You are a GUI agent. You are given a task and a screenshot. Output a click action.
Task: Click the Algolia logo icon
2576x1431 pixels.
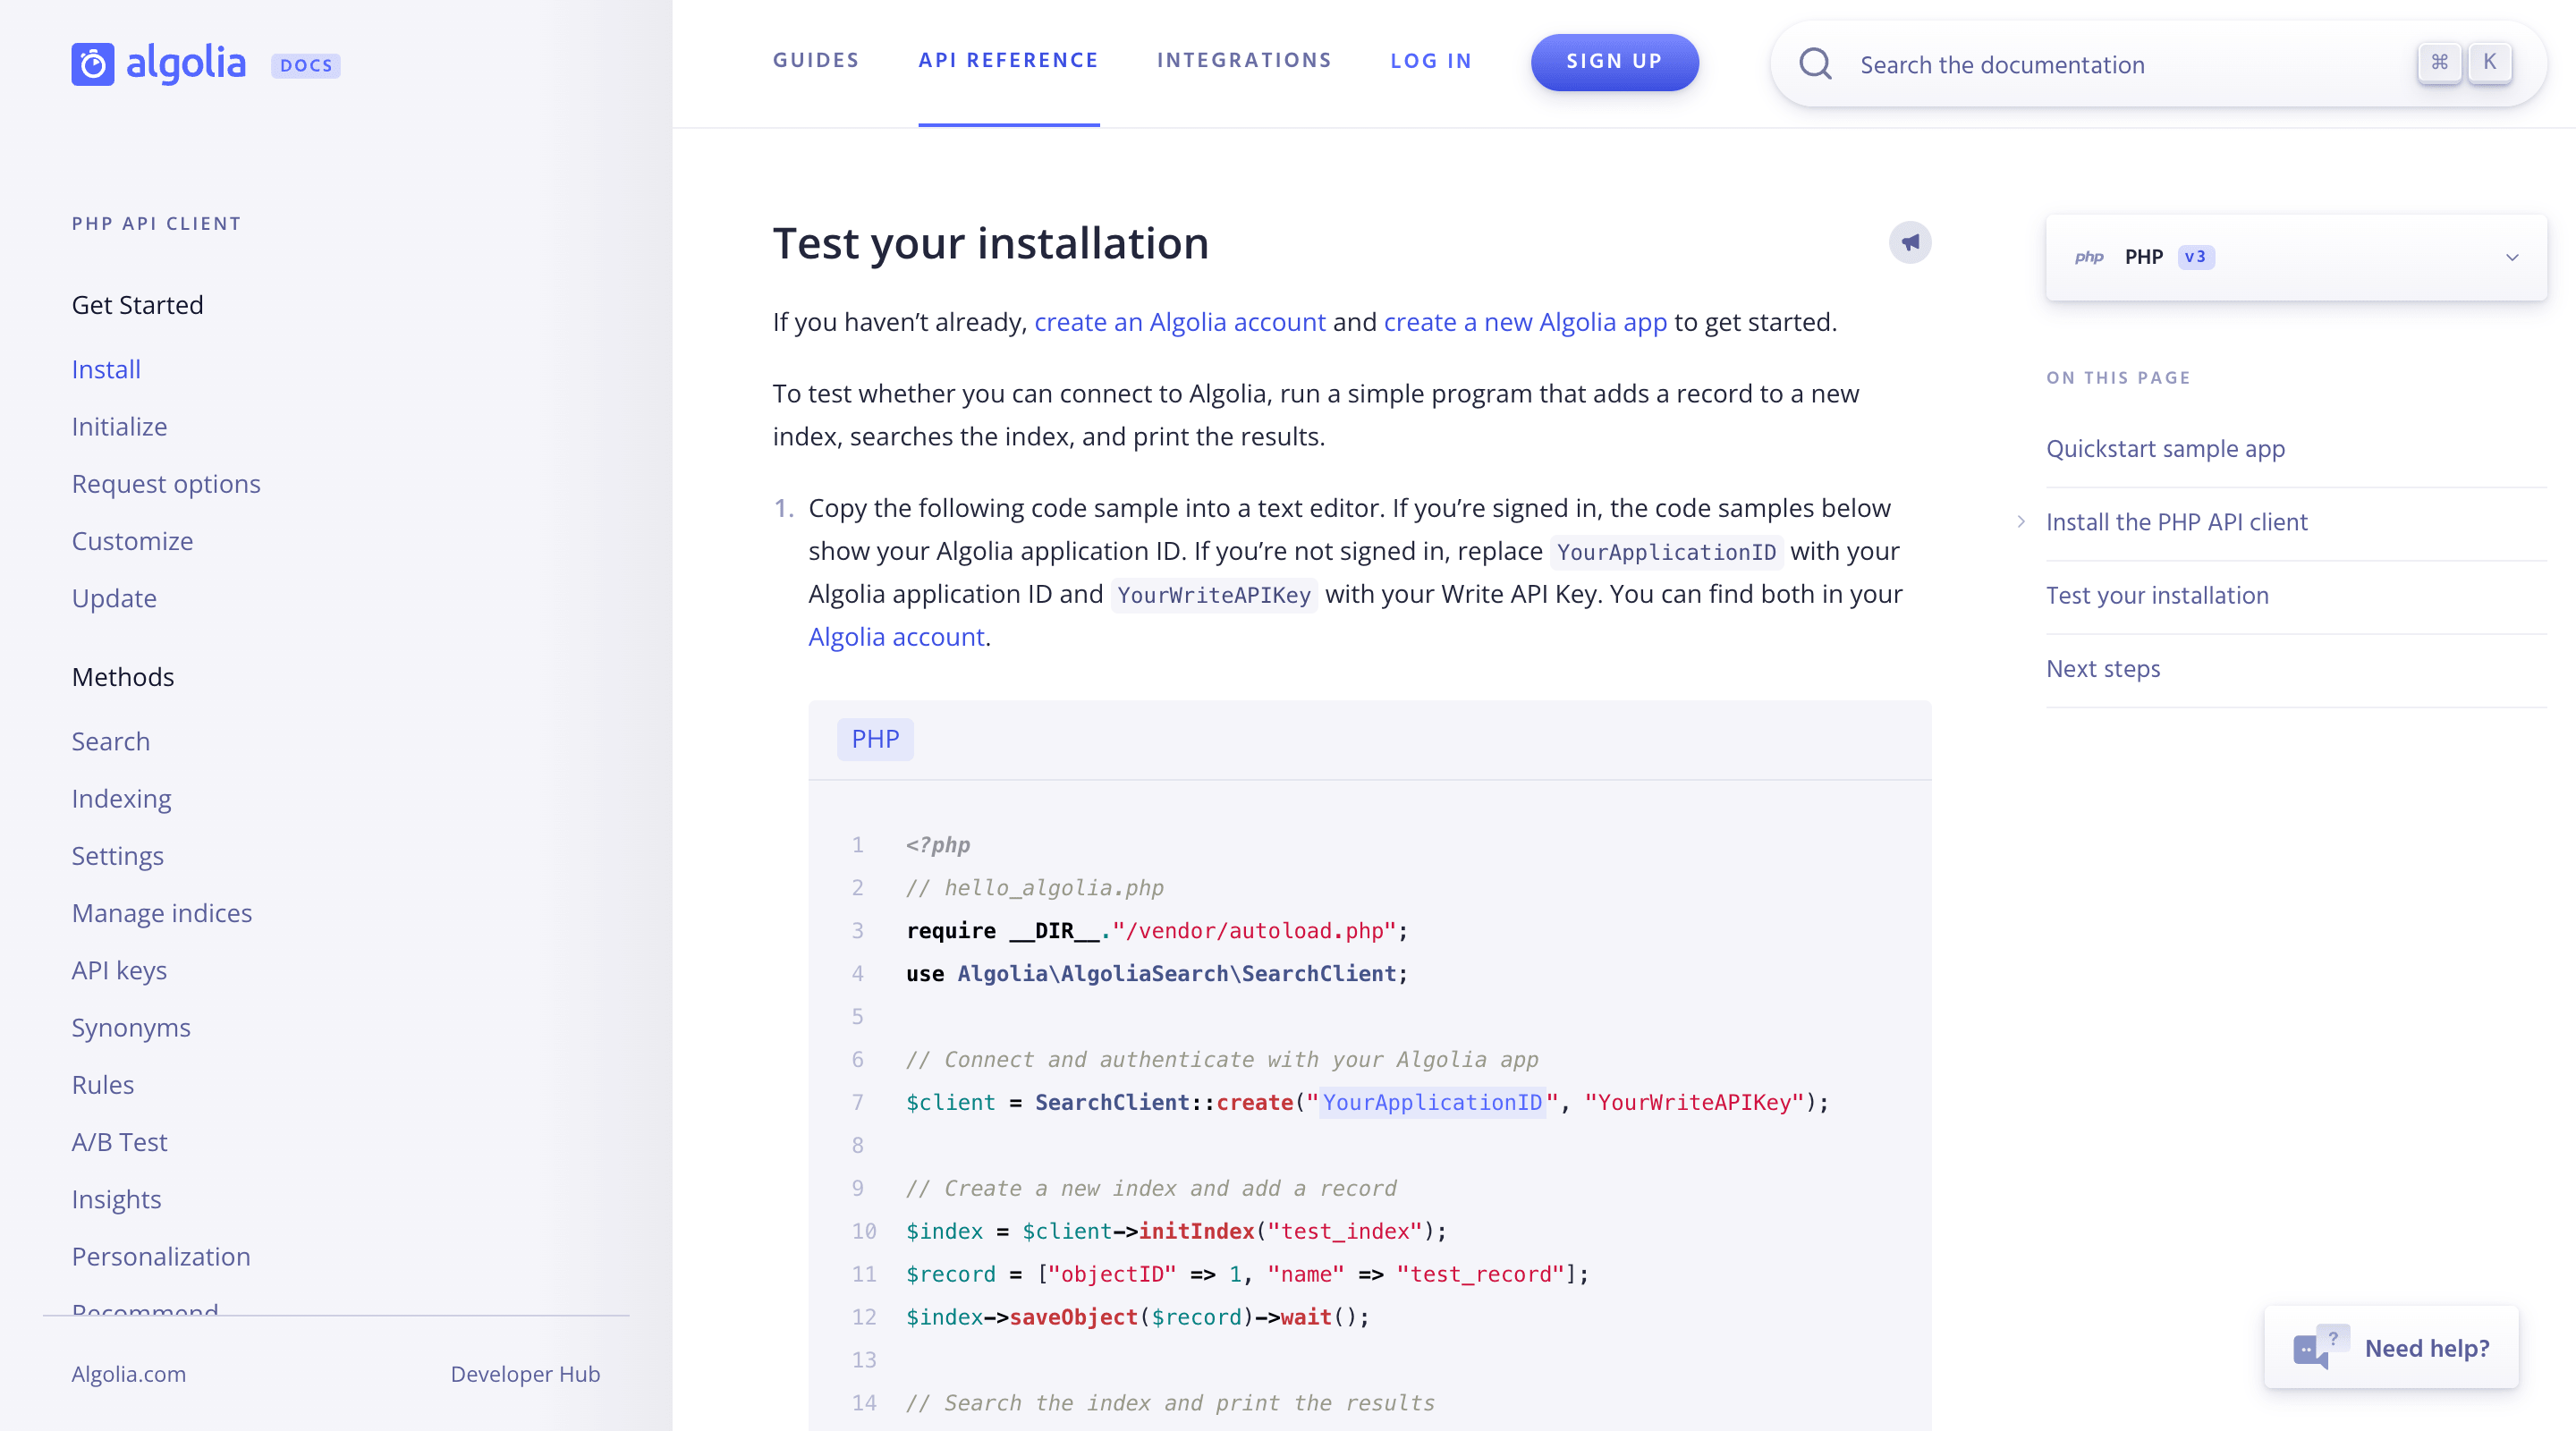pos(92,64)
